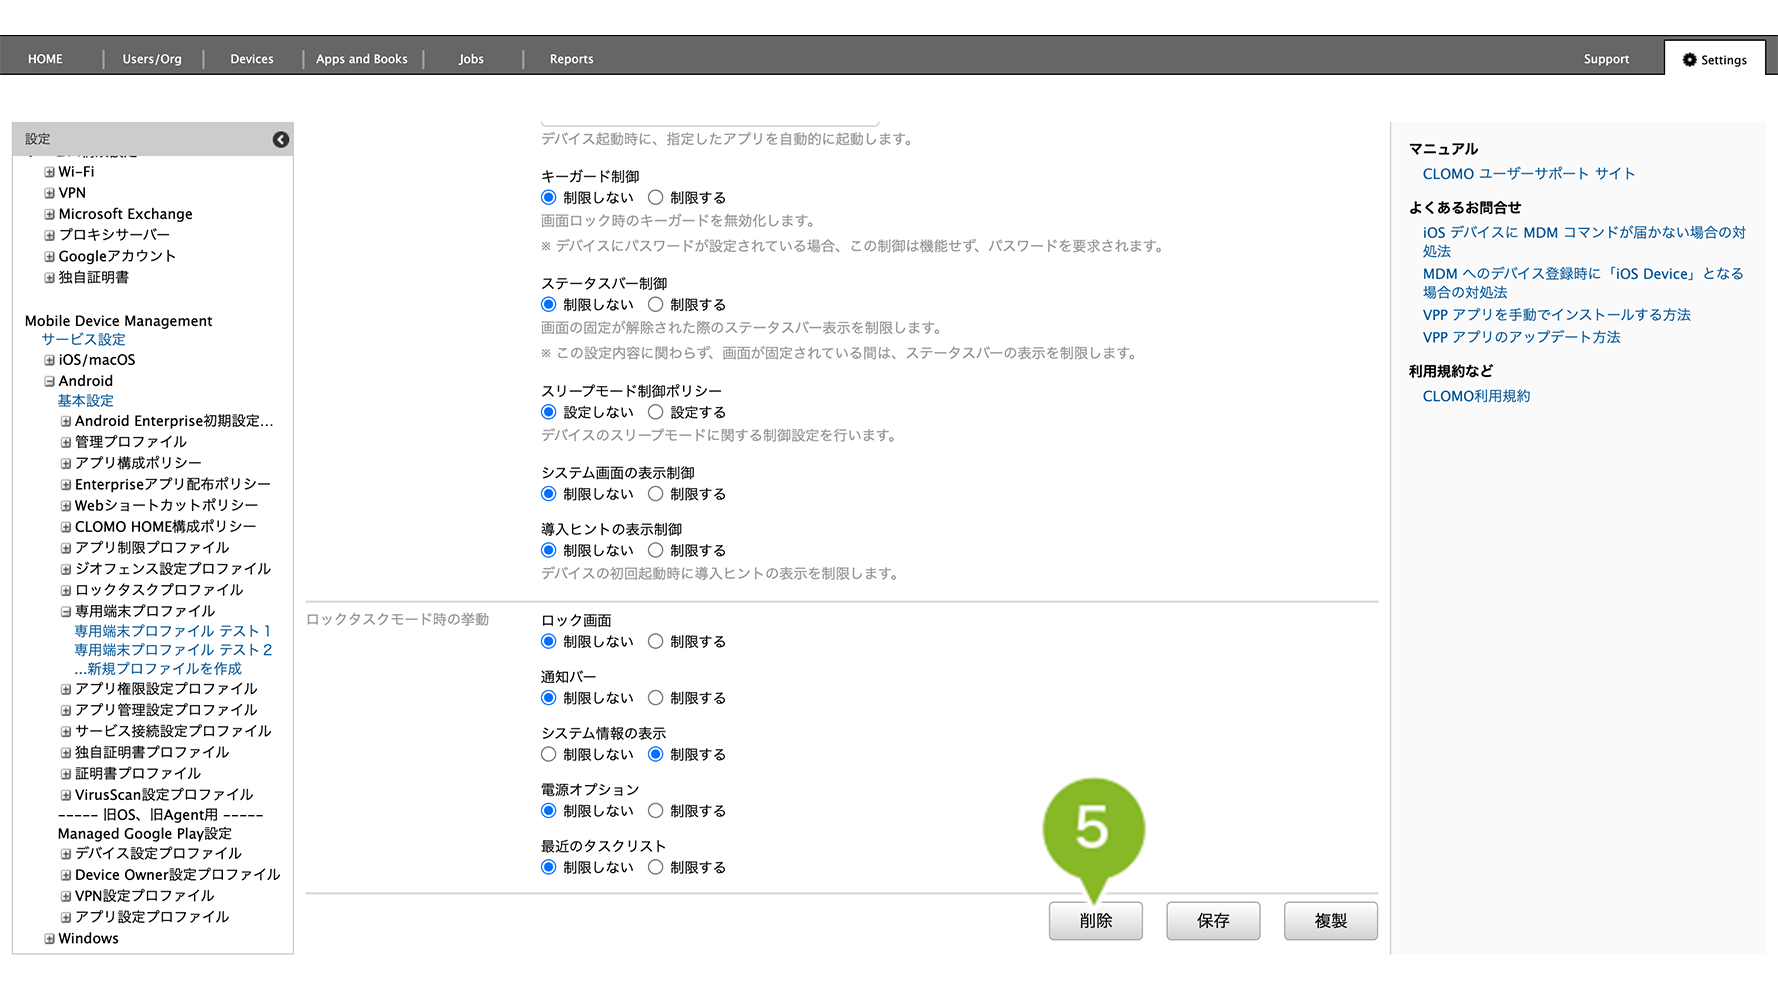Open Settings gear tab
The height and width of the screenshot is (1000, 1778).
[x=1714, y=60]
